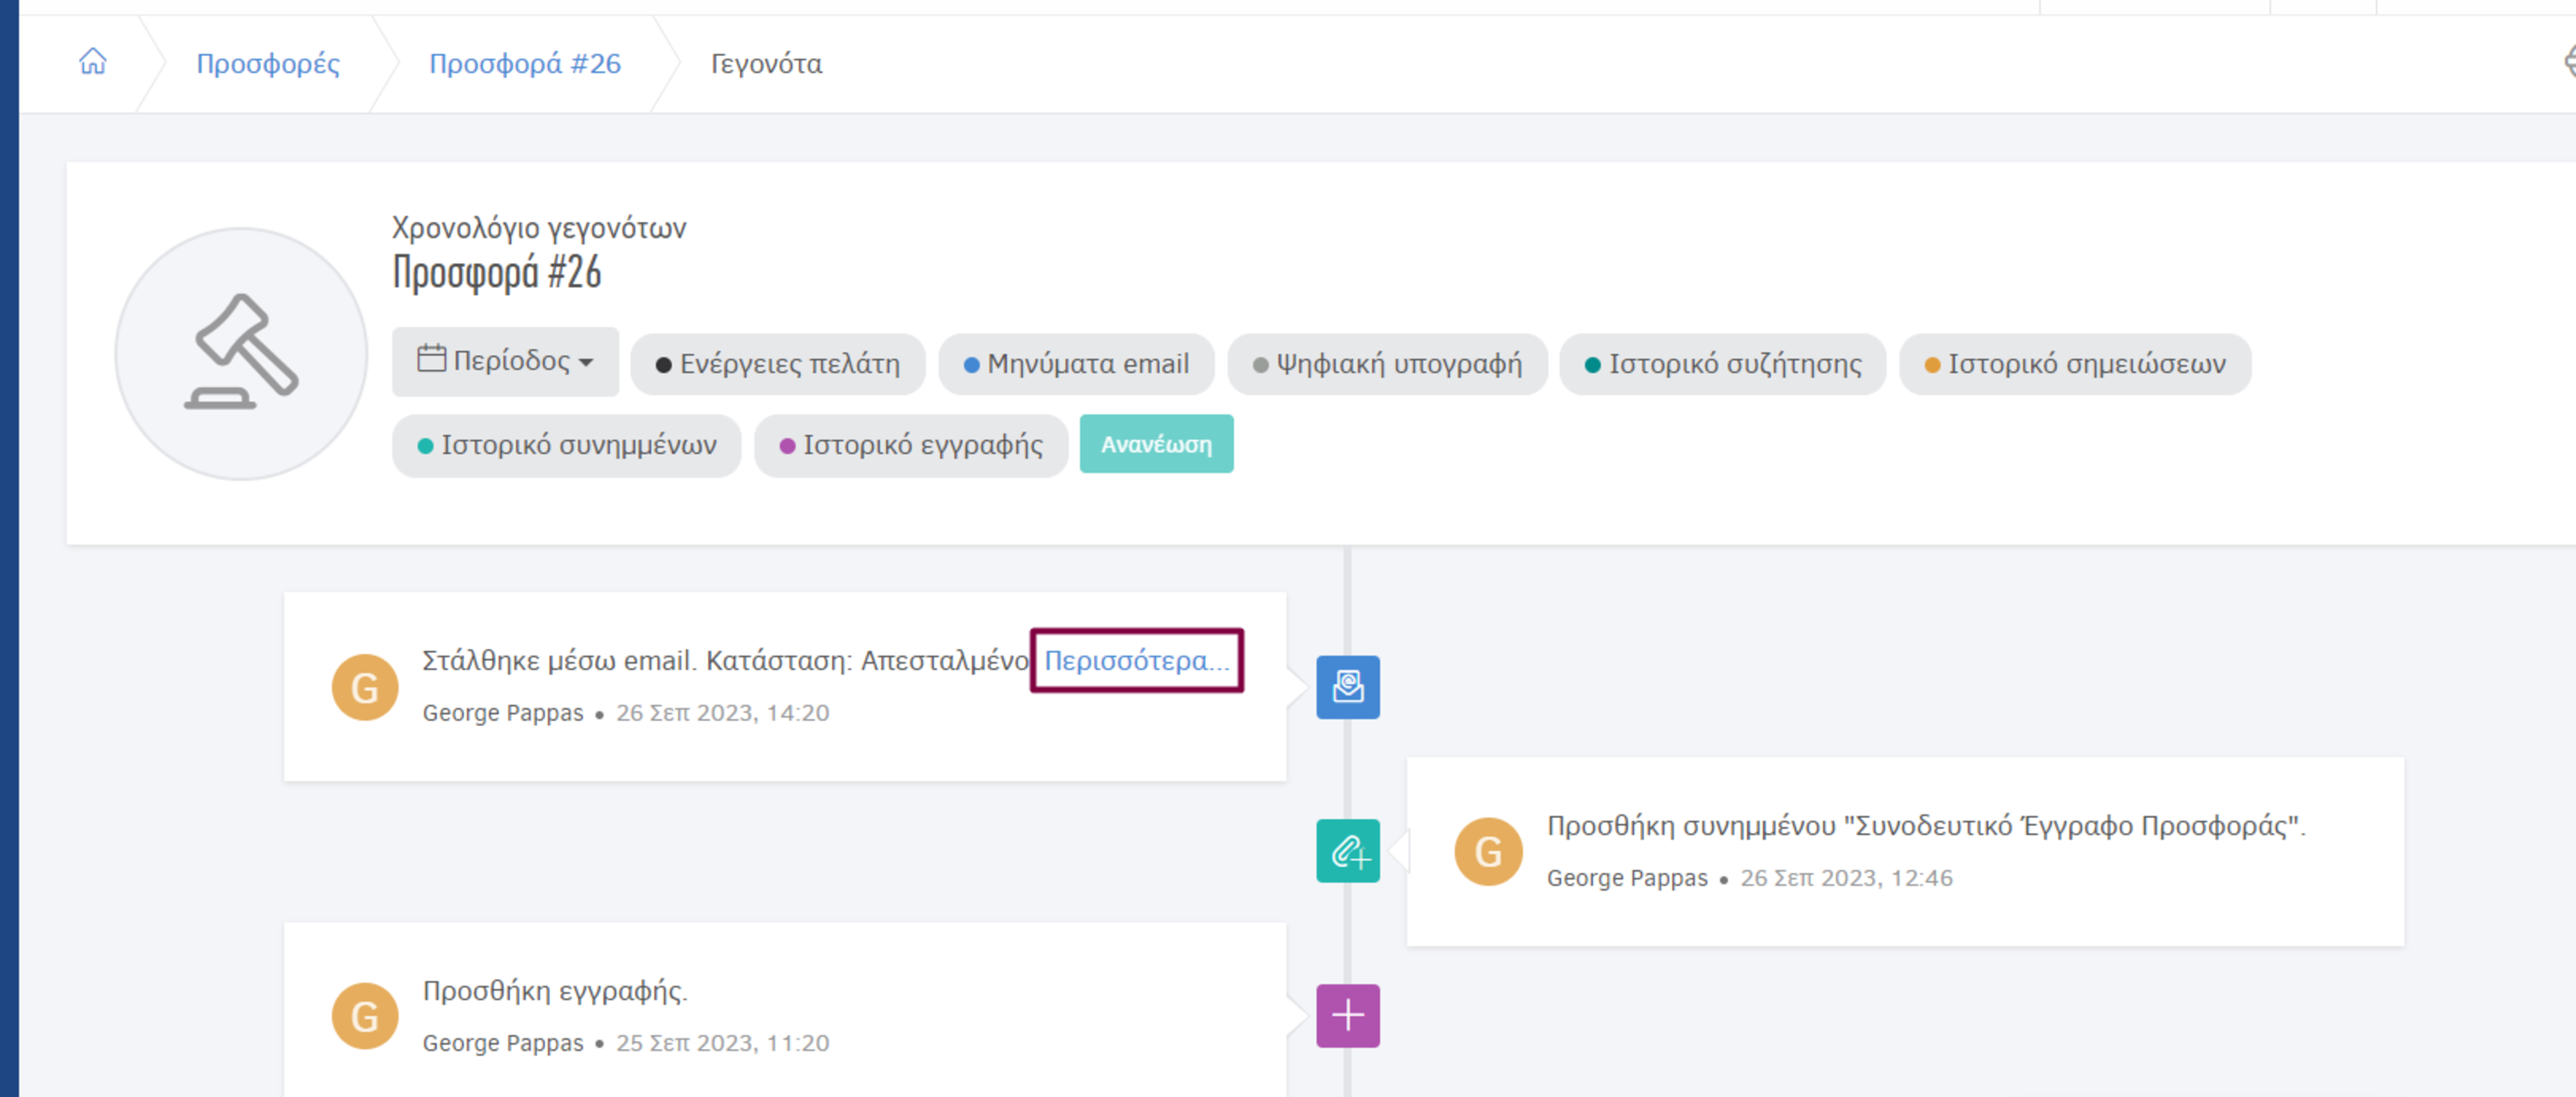Click the calendar icon in Περίοδος button
2576x1097 pixels.
tap(431, 358)
